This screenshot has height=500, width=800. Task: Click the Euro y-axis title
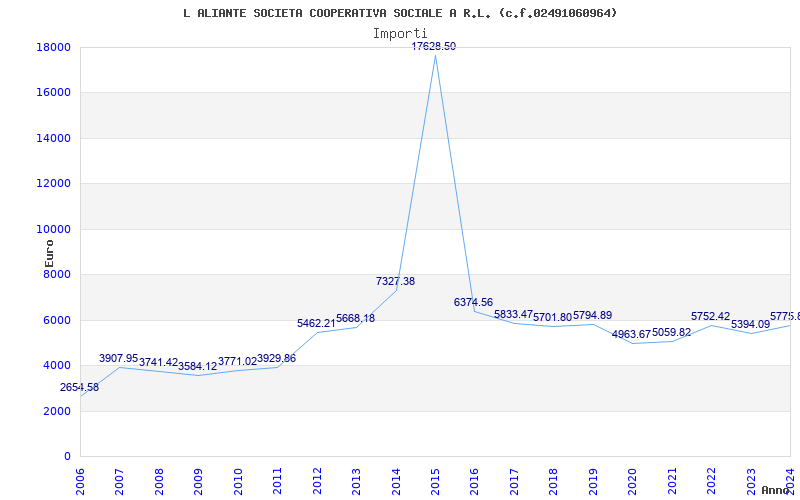tap(49, 254)
